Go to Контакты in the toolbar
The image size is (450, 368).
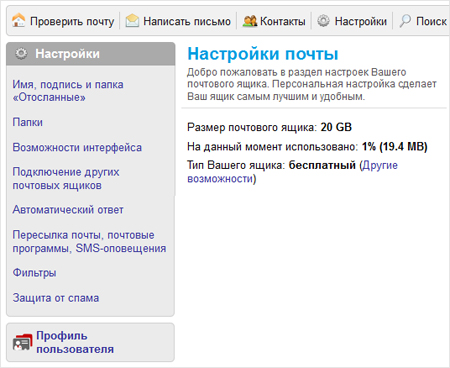tap(283, 21)
